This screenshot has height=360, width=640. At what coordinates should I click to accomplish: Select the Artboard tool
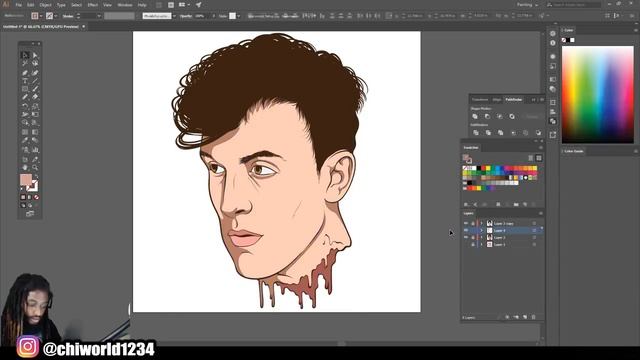[25, 159]
